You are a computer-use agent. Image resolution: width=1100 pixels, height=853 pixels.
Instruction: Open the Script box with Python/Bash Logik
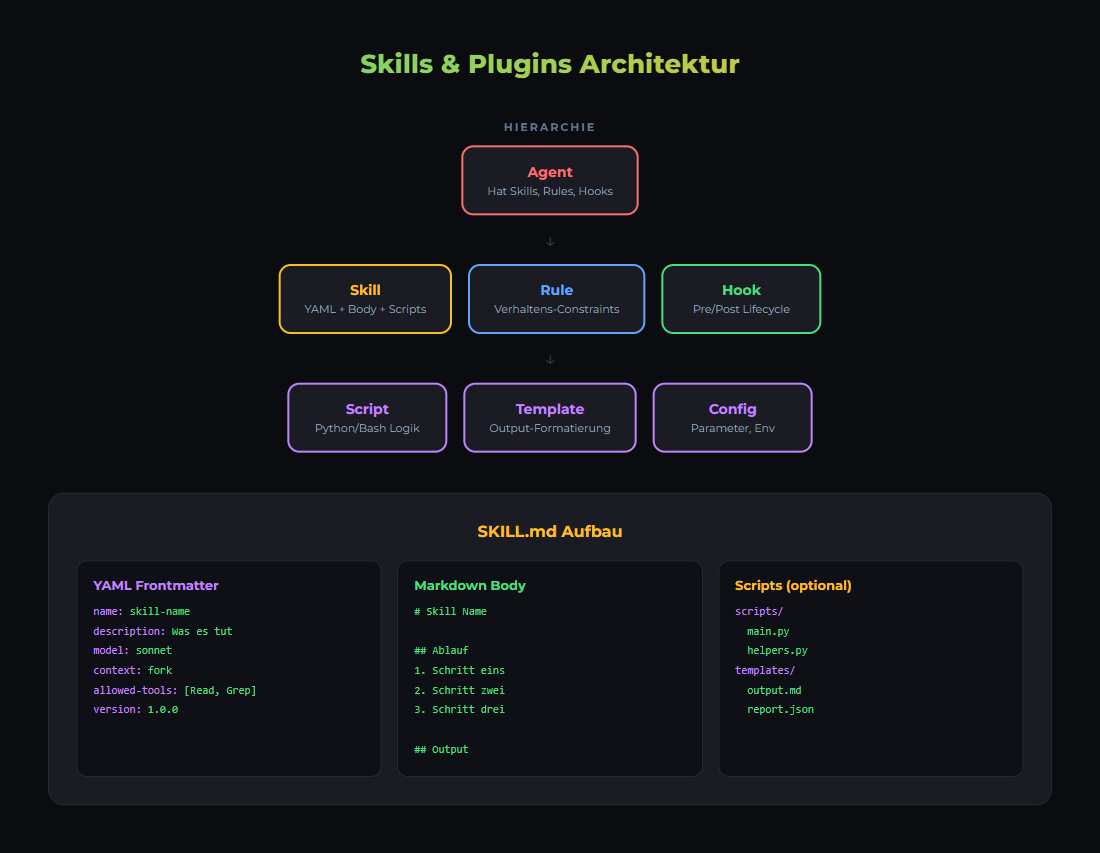click(367, 418)
